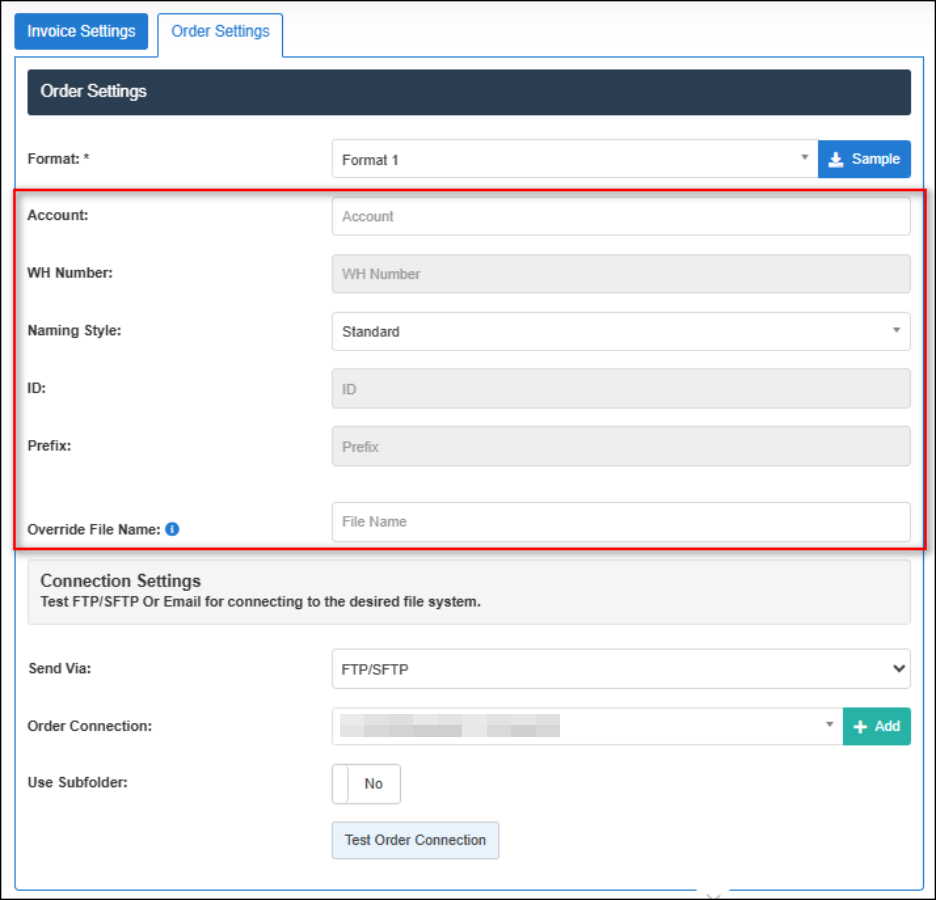Select the Order Settings tab
936x900 pixels.
pyautogui.click(x=220, y=31)
